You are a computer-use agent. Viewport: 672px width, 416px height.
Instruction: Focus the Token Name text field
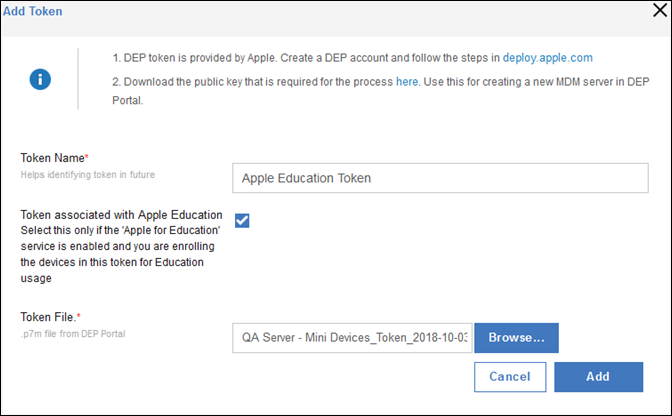(440, 178)
